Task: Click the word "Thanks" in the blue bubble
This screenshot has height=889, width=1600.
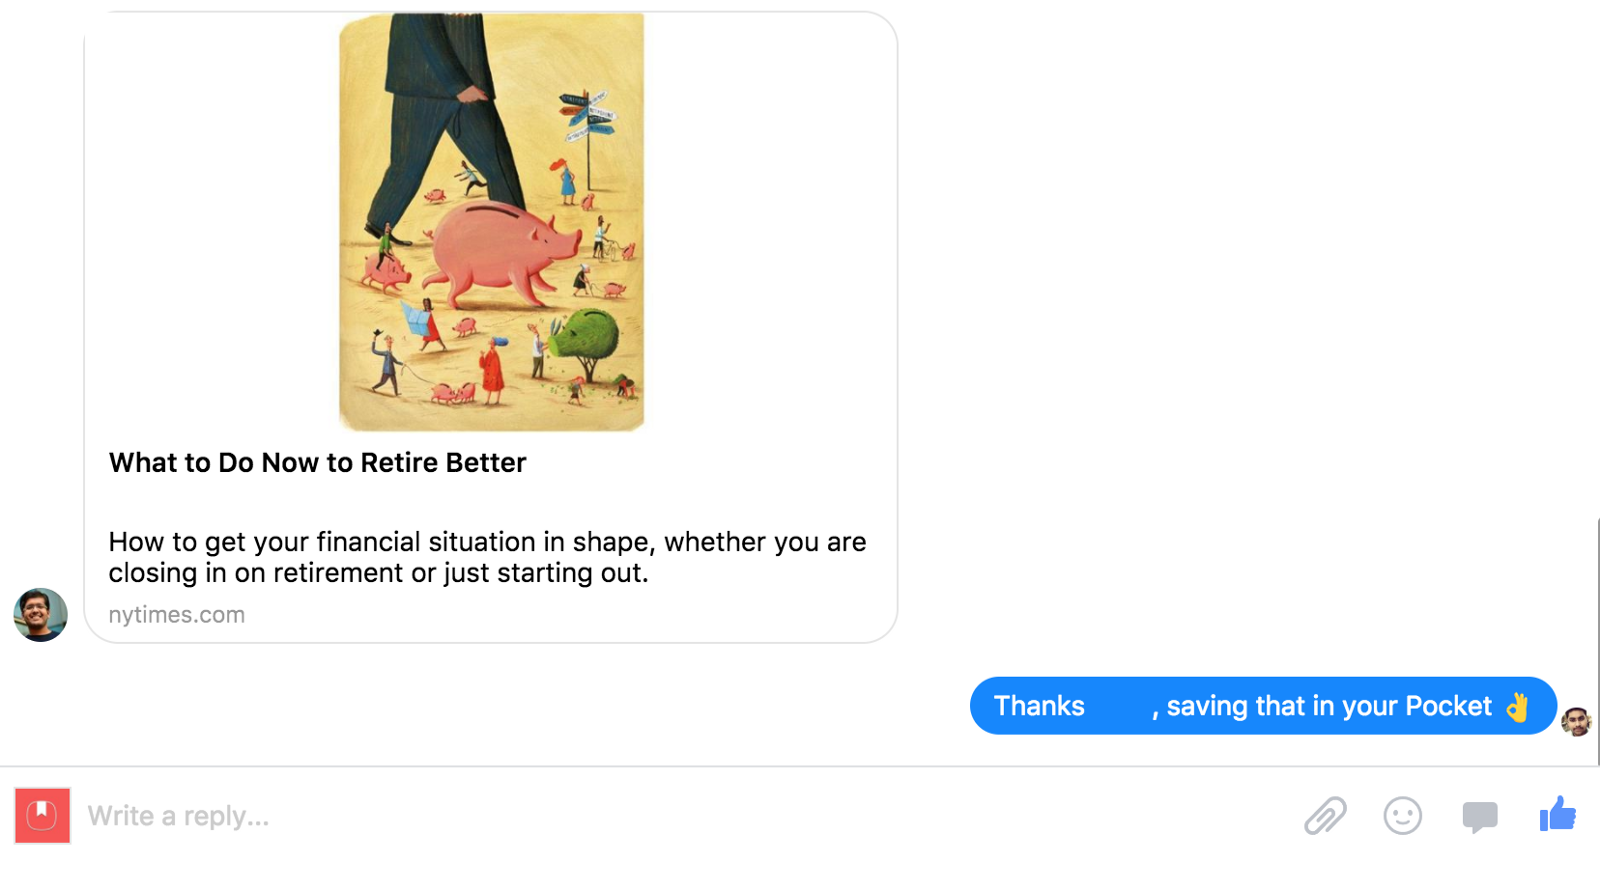Action: coord(1039,706)
